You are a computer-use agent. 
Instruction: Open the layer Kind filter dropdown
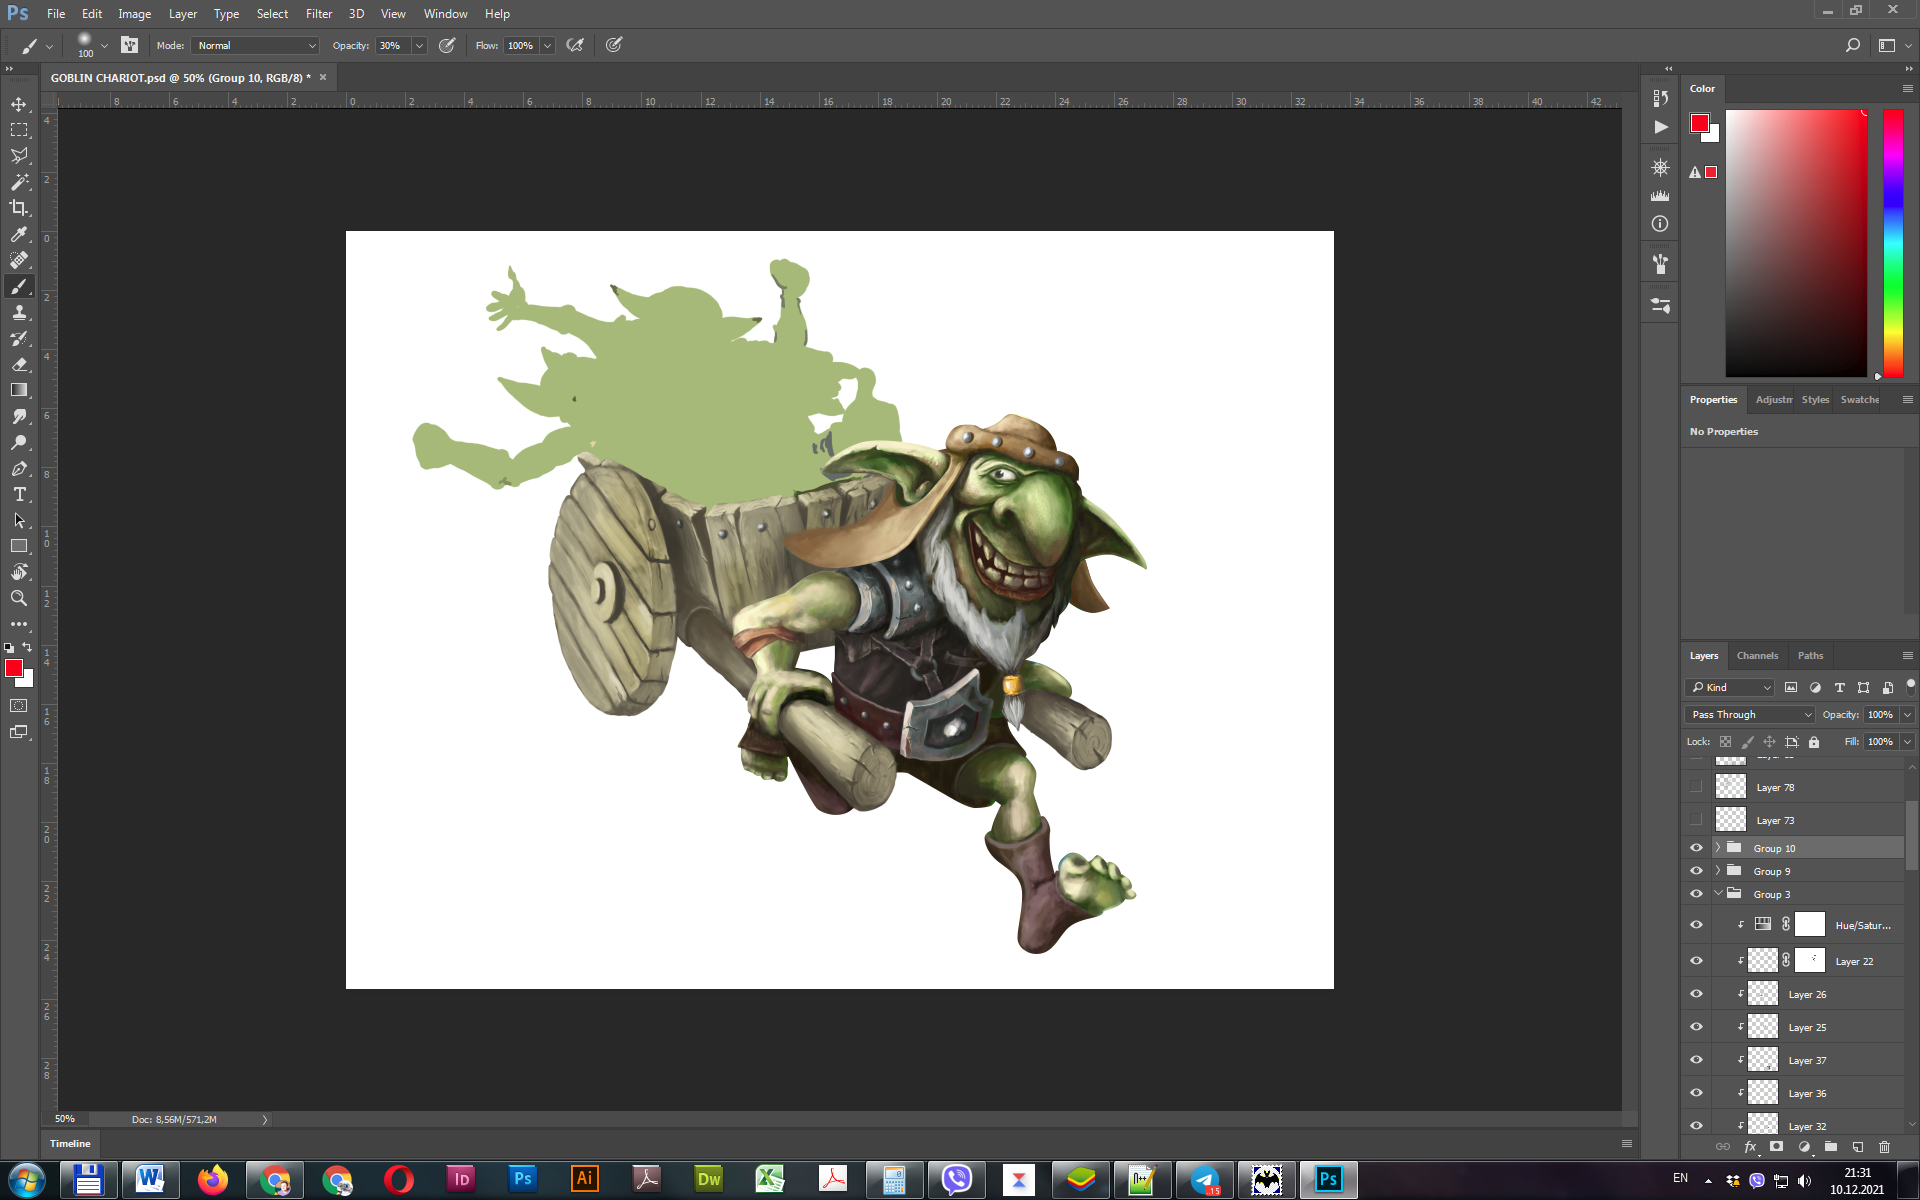[x=1729, y=687]
